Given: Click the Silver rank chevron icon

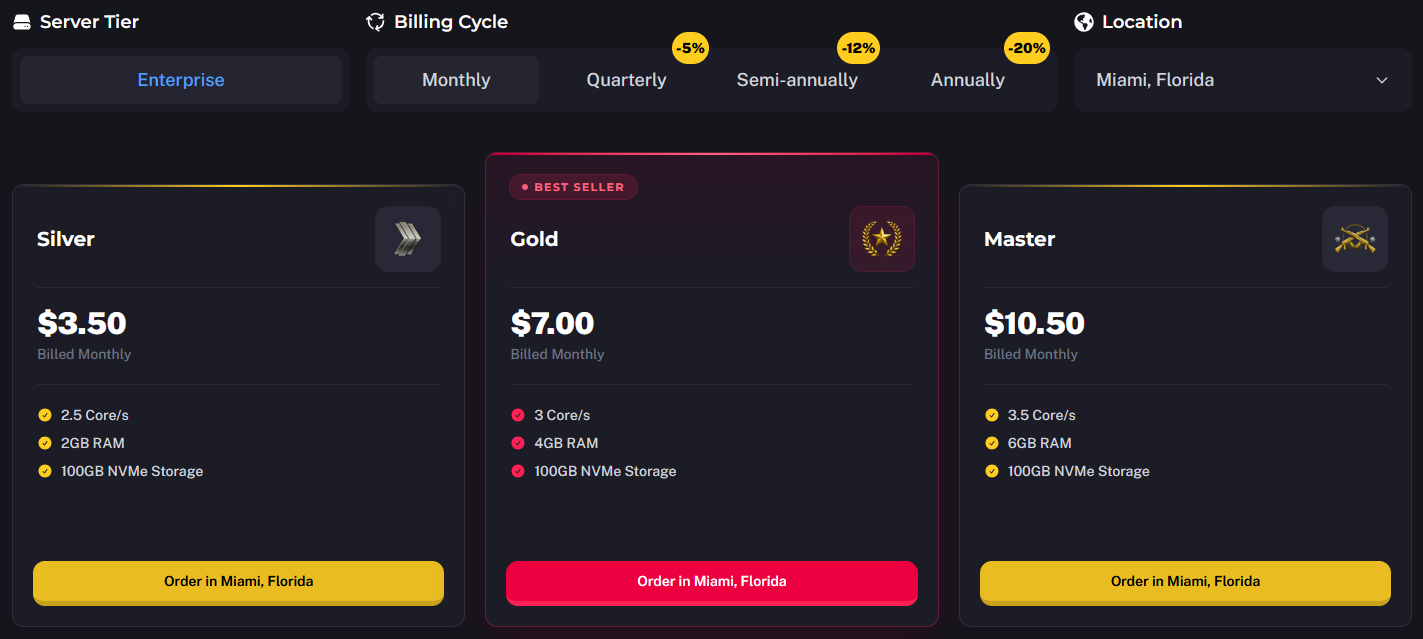Looking at the screenshot, I should coord(407,239).
